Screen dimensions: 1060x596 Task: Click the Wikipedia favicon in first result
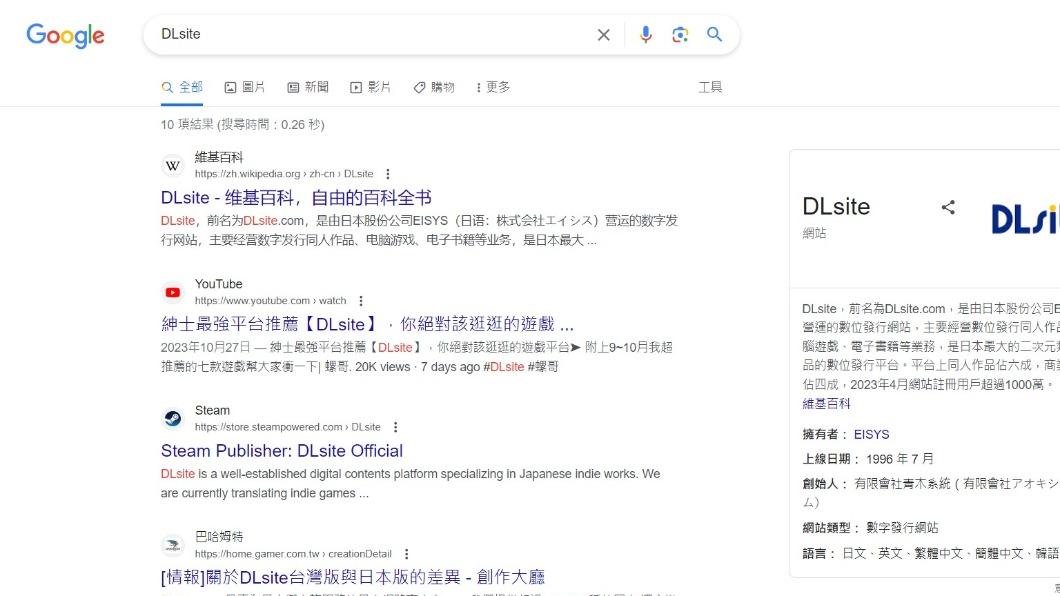tap(173, 166)
